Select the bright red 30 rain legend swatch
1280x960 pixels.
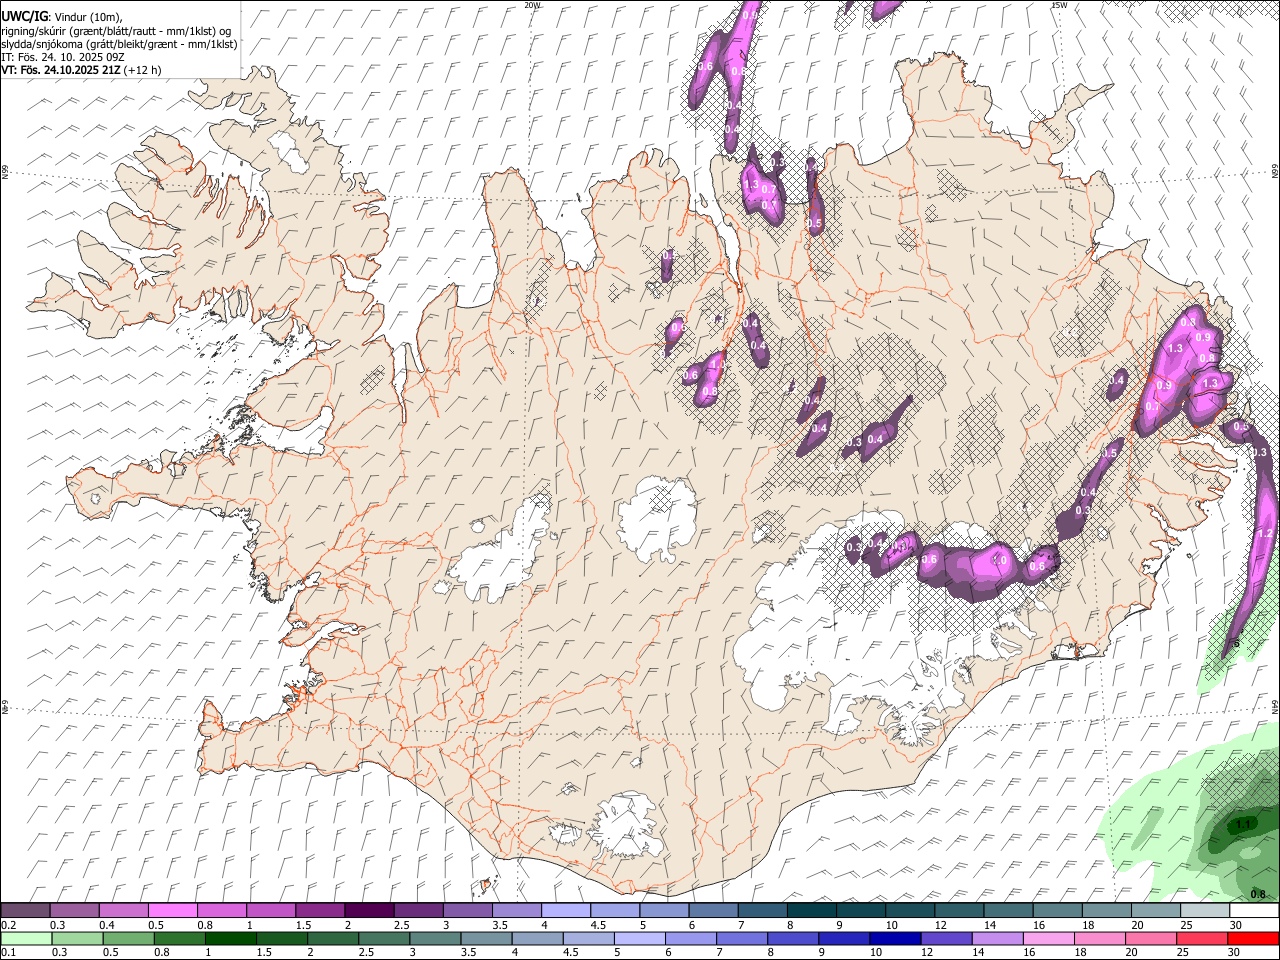click(x=1253, y=938)
